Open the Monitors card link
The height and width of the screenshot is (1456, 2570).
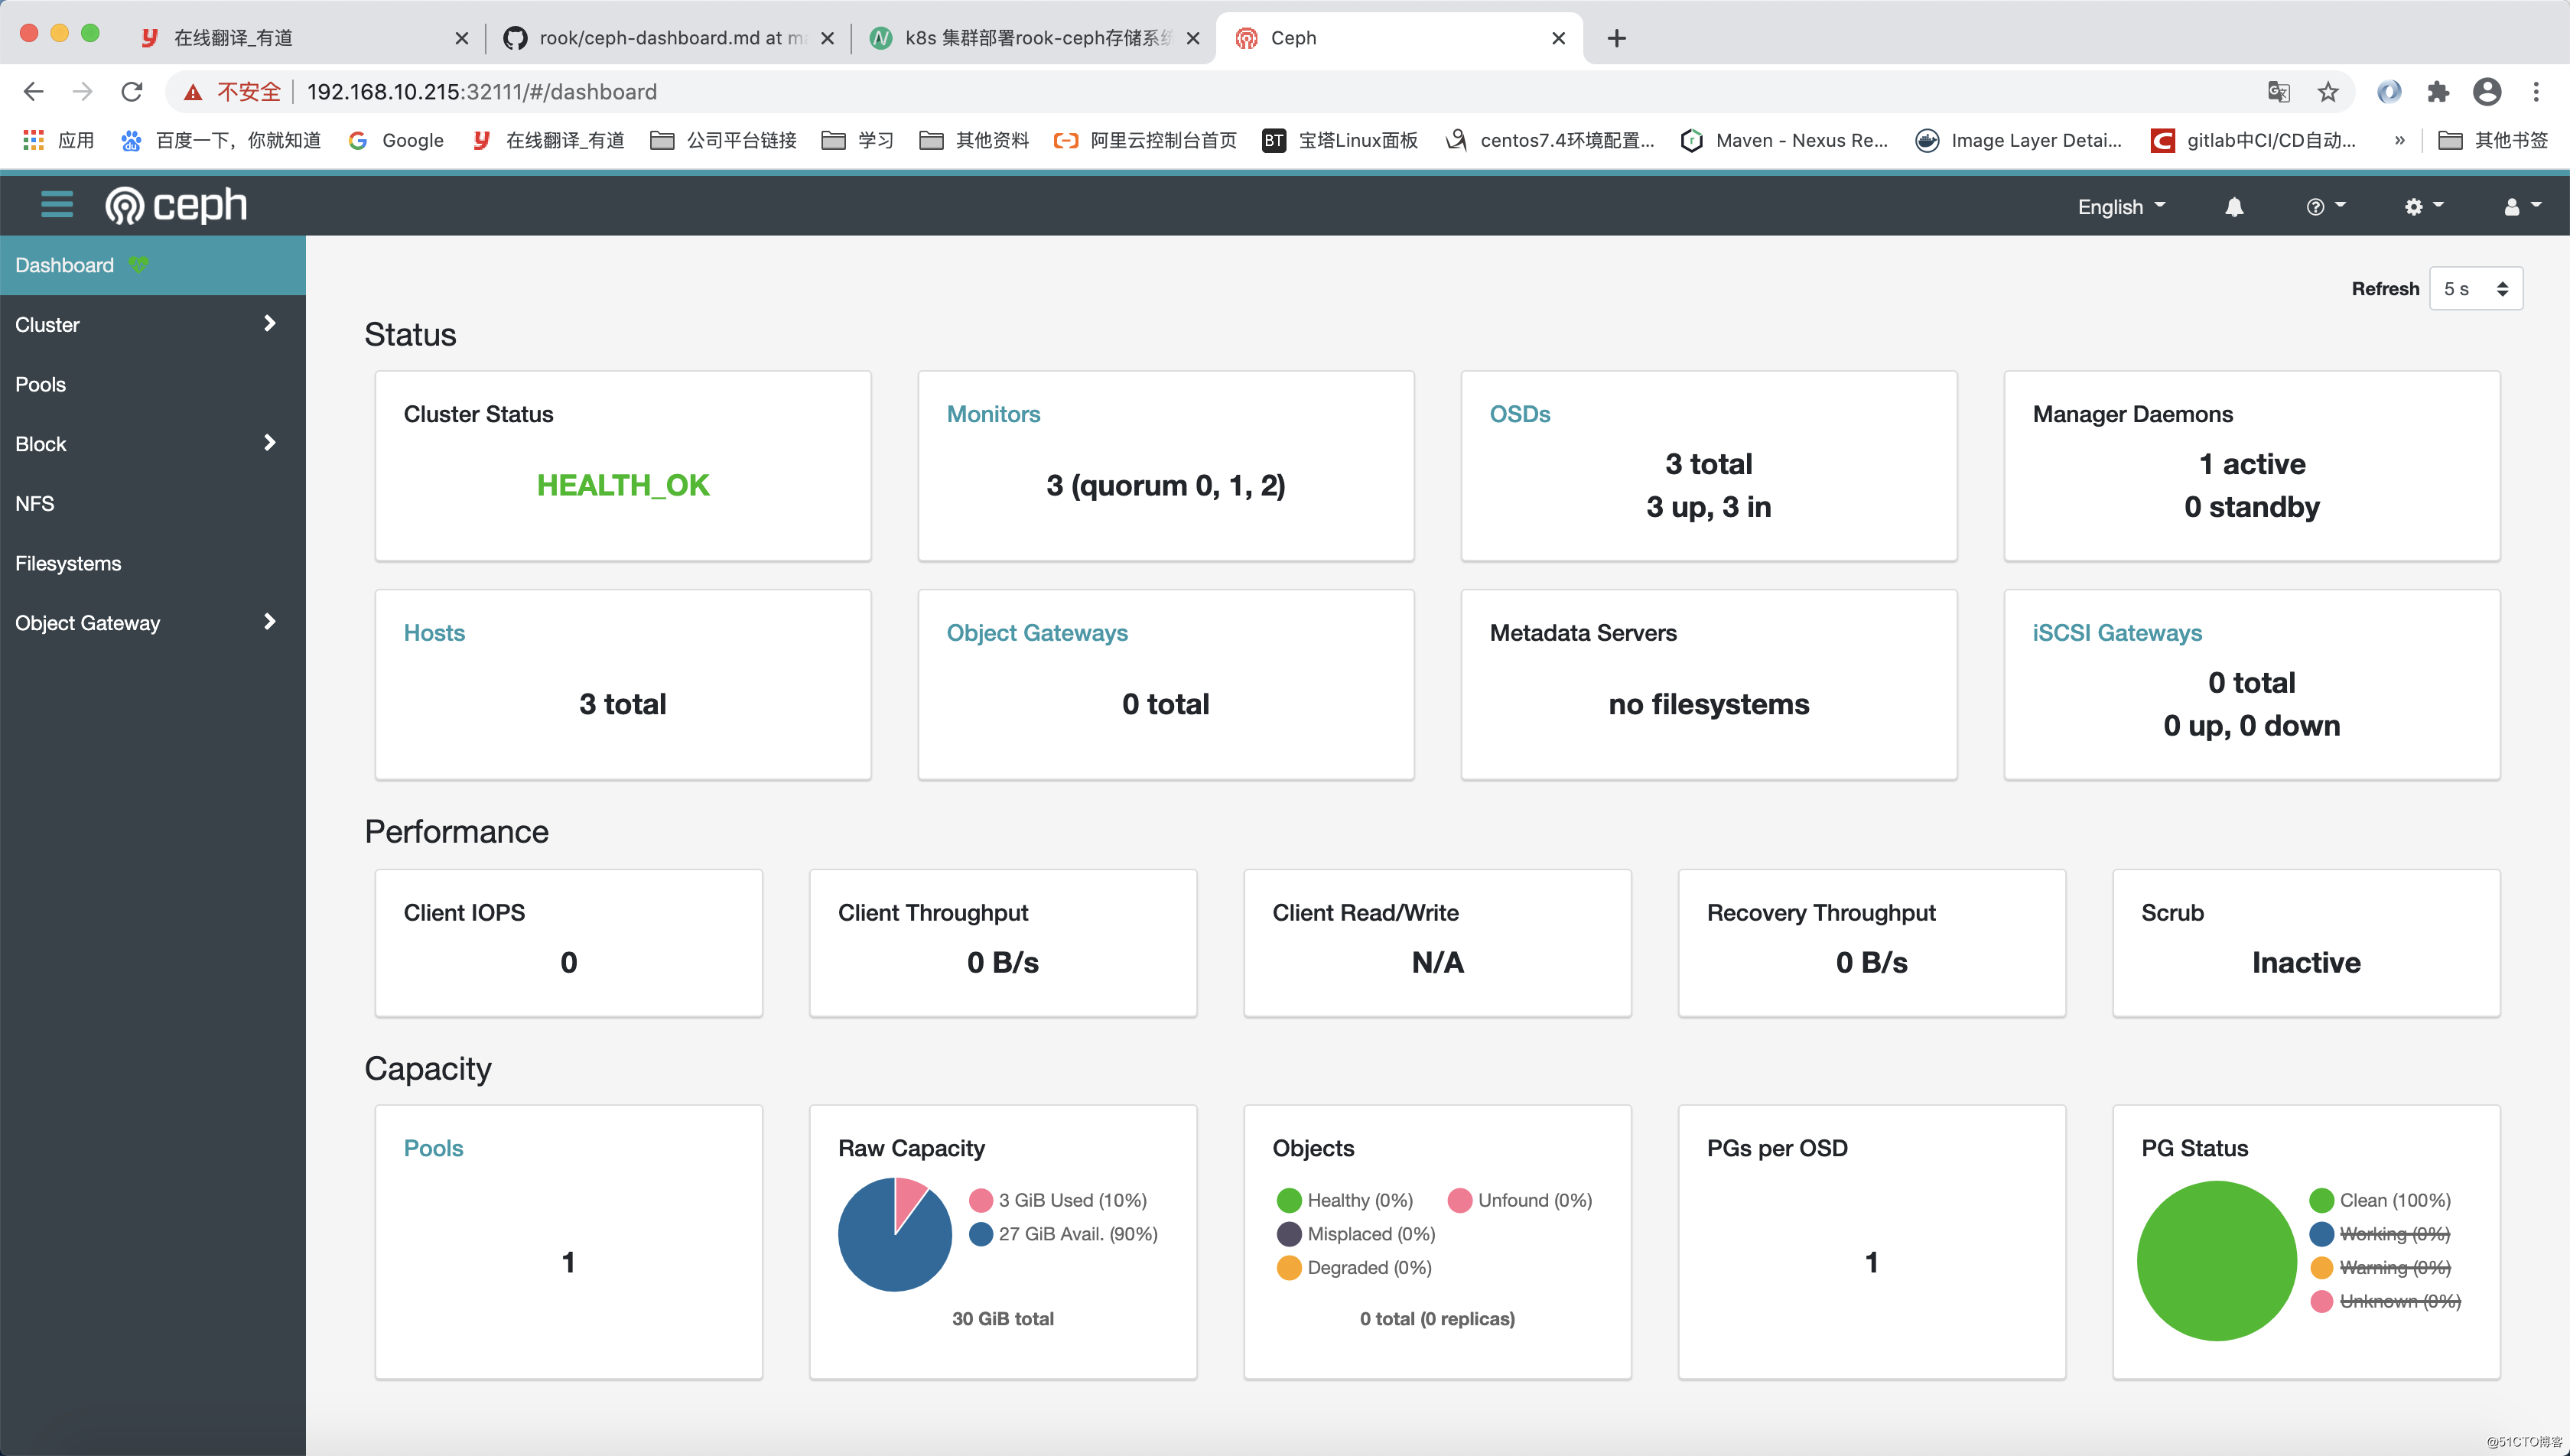pyautogui.click(x=993, y=414)
